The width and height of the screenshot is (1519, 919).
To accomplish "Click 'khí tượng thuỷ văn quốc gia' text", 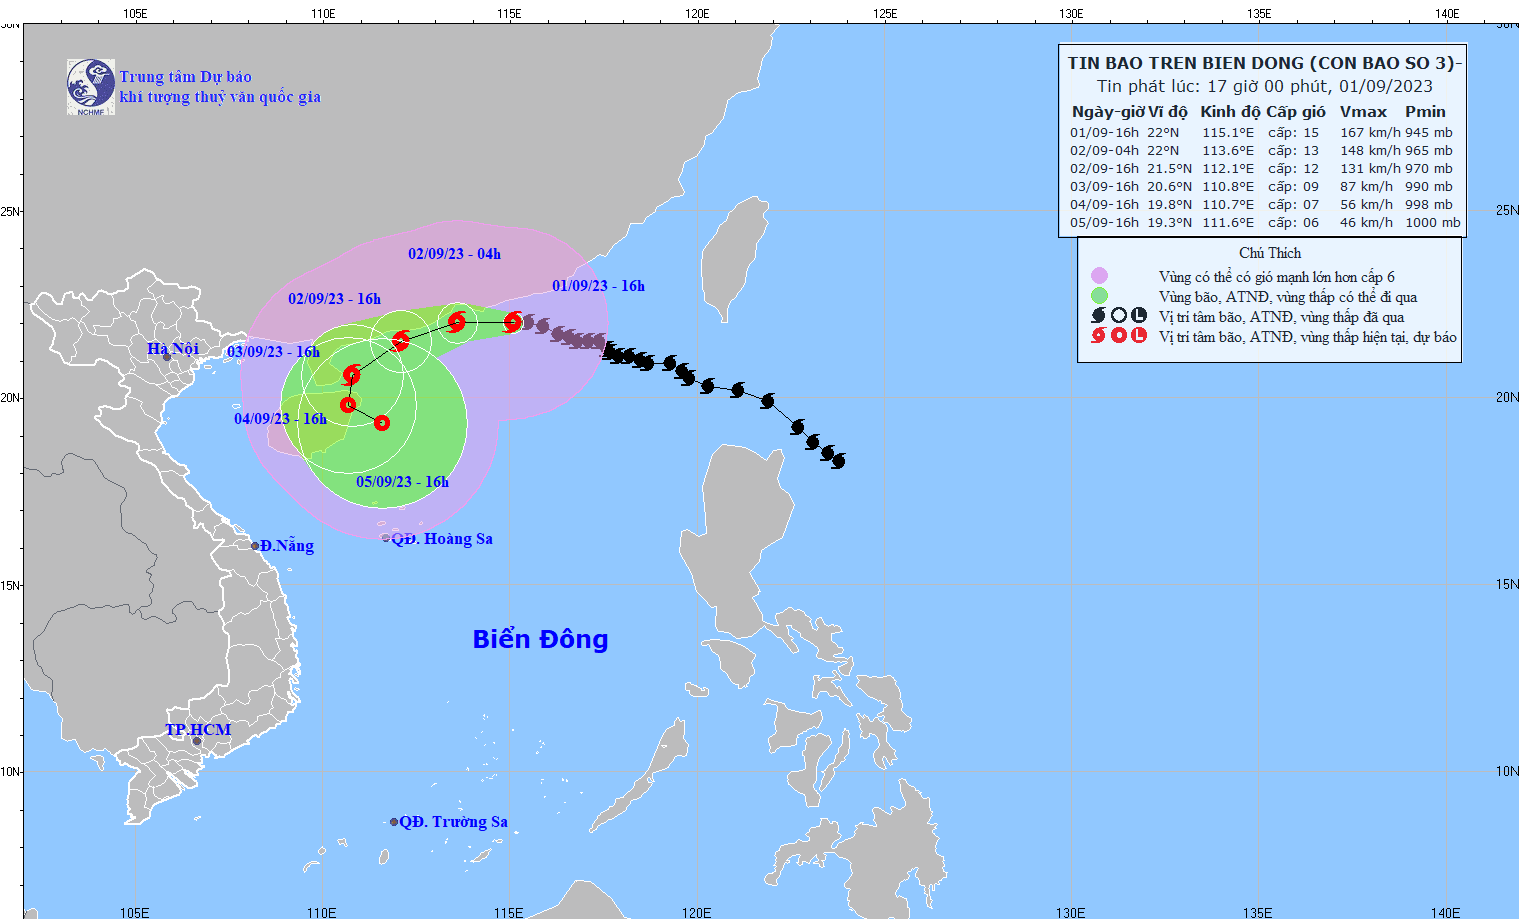I will [x=220, y=97].
